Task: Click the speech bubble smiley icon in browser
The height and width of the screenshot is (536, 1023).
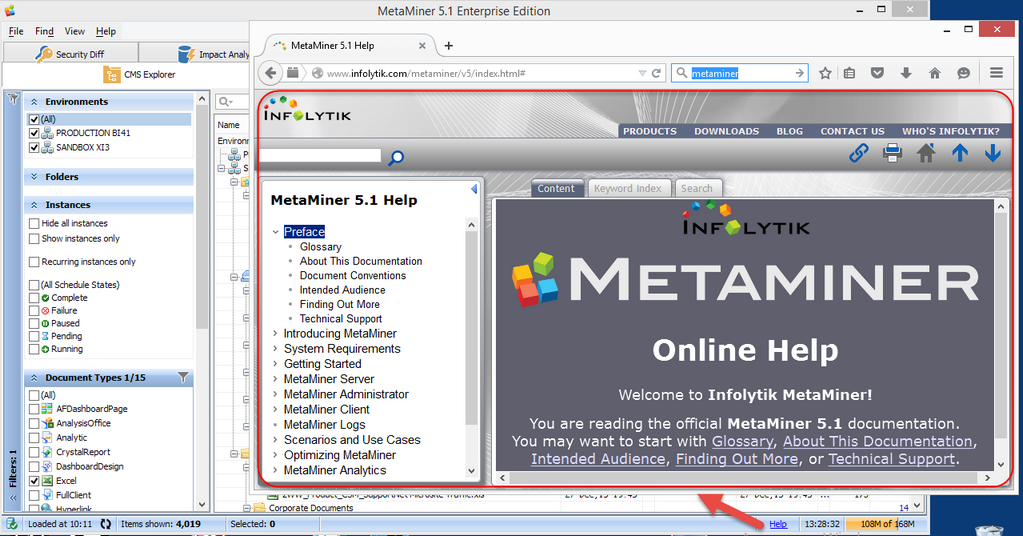Action: tap(964, 73)
